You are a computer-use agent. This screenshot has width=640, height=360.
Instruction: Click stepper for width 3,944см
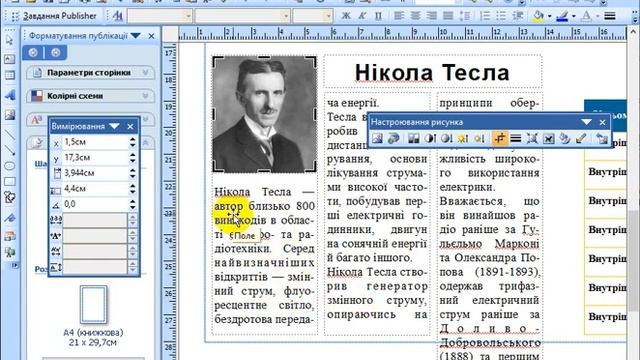[x=133, y=173]
